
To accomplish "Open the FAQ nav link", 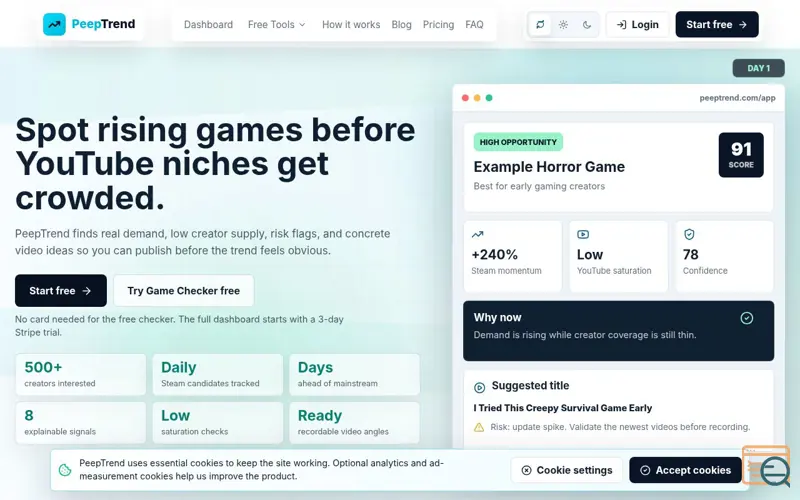I will [x=474, y=24].
